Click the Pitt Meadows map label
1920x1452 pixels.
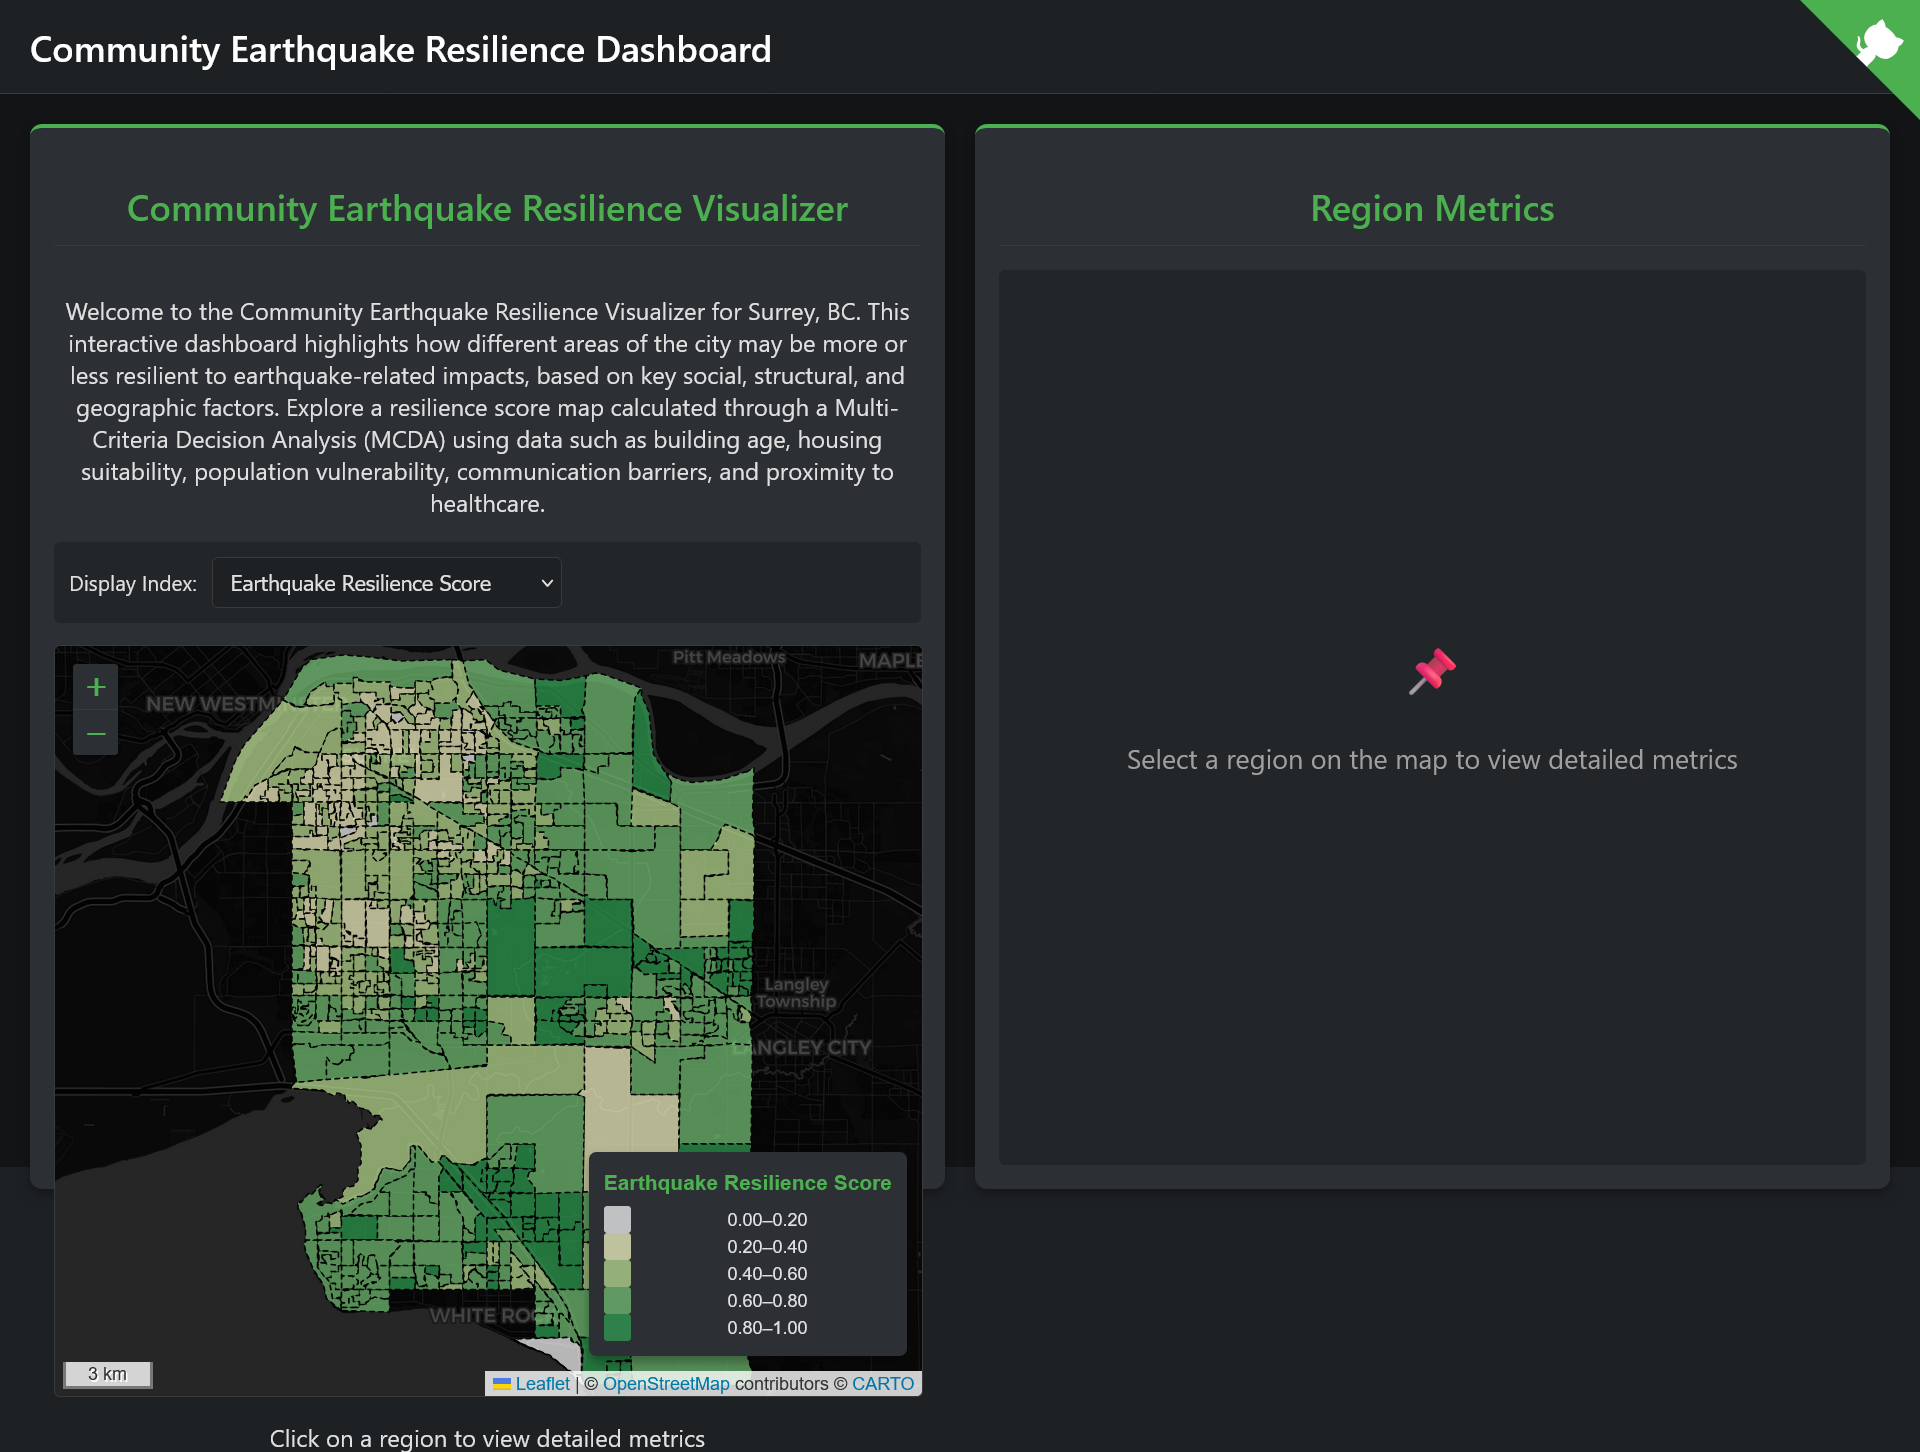pyautogui.click(x=728, y=657)
